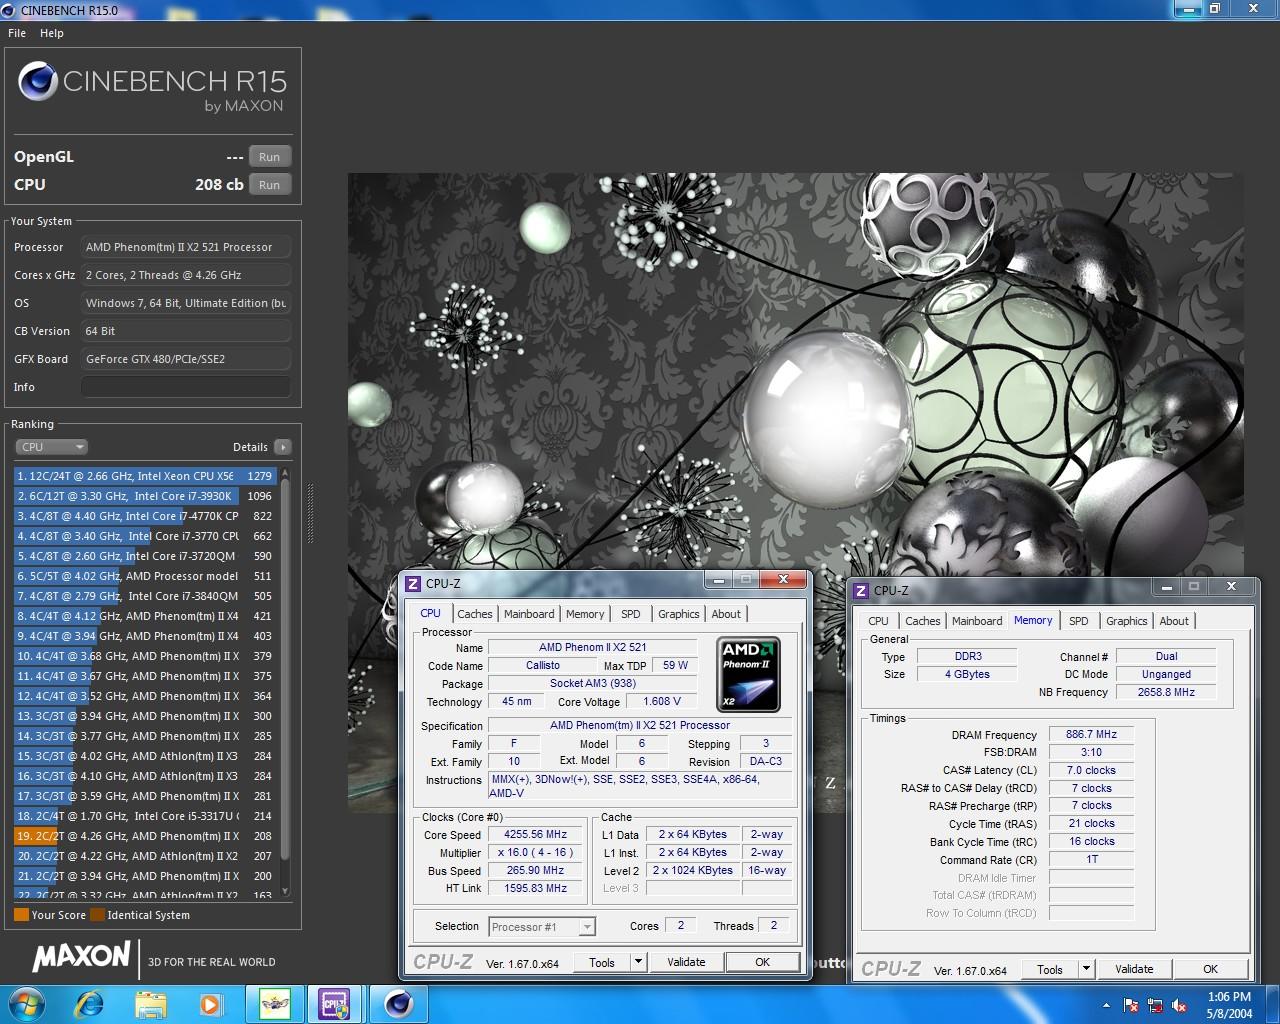Click the DRAM Frequency value 886.7 MHz
This screenshot has height=1024, width=1280.
coord(1091,734)
